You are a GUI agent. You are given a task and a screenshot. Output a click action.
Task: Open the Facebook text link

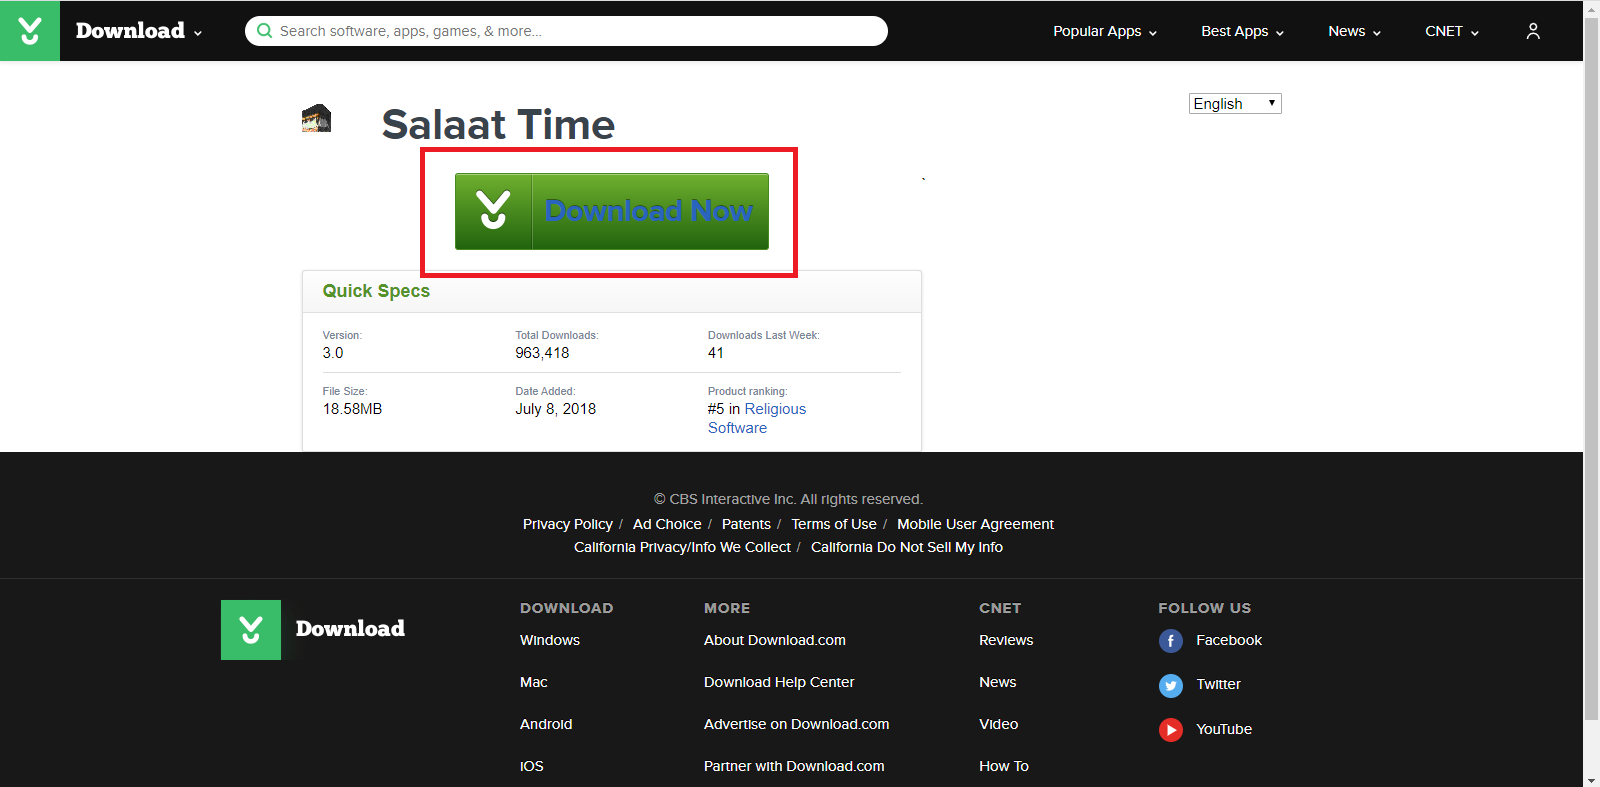tap(1229, 640)
